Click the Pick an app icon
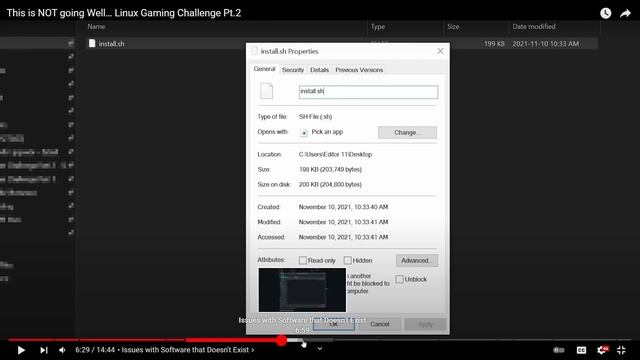The width and height of the screenshot is (640, 360). click(304, 132)
